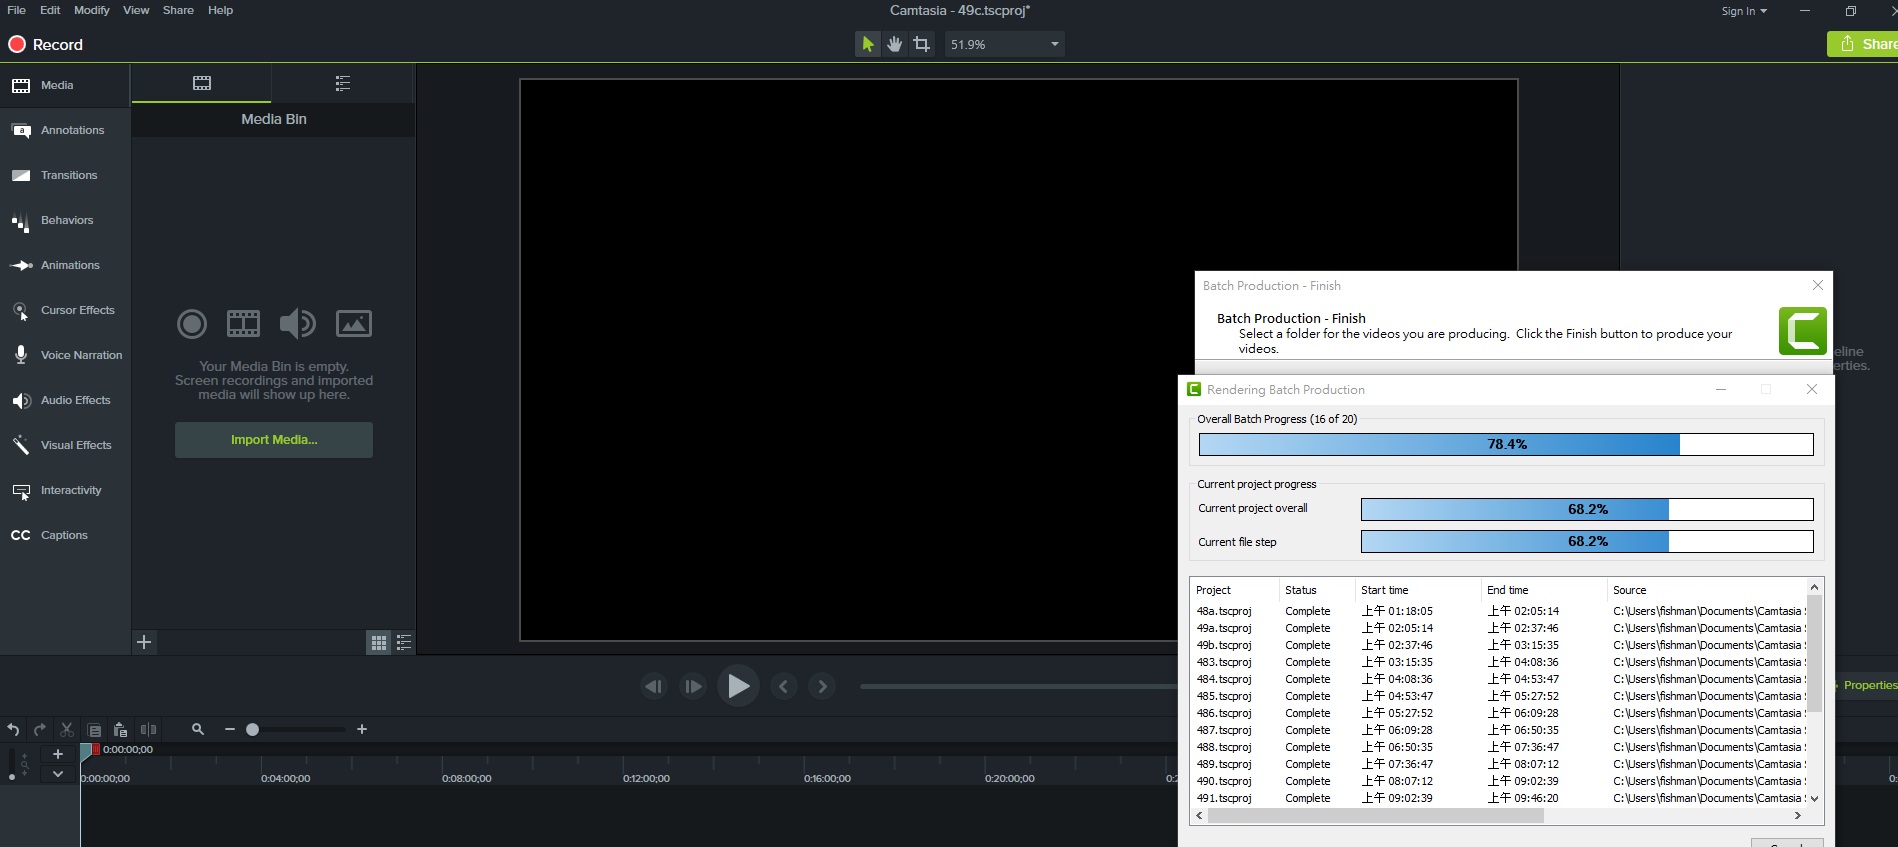Viewport: 1898px width, 847px height.
Task: Click the red playhead marker on timeline
Action: pos(95,749)
